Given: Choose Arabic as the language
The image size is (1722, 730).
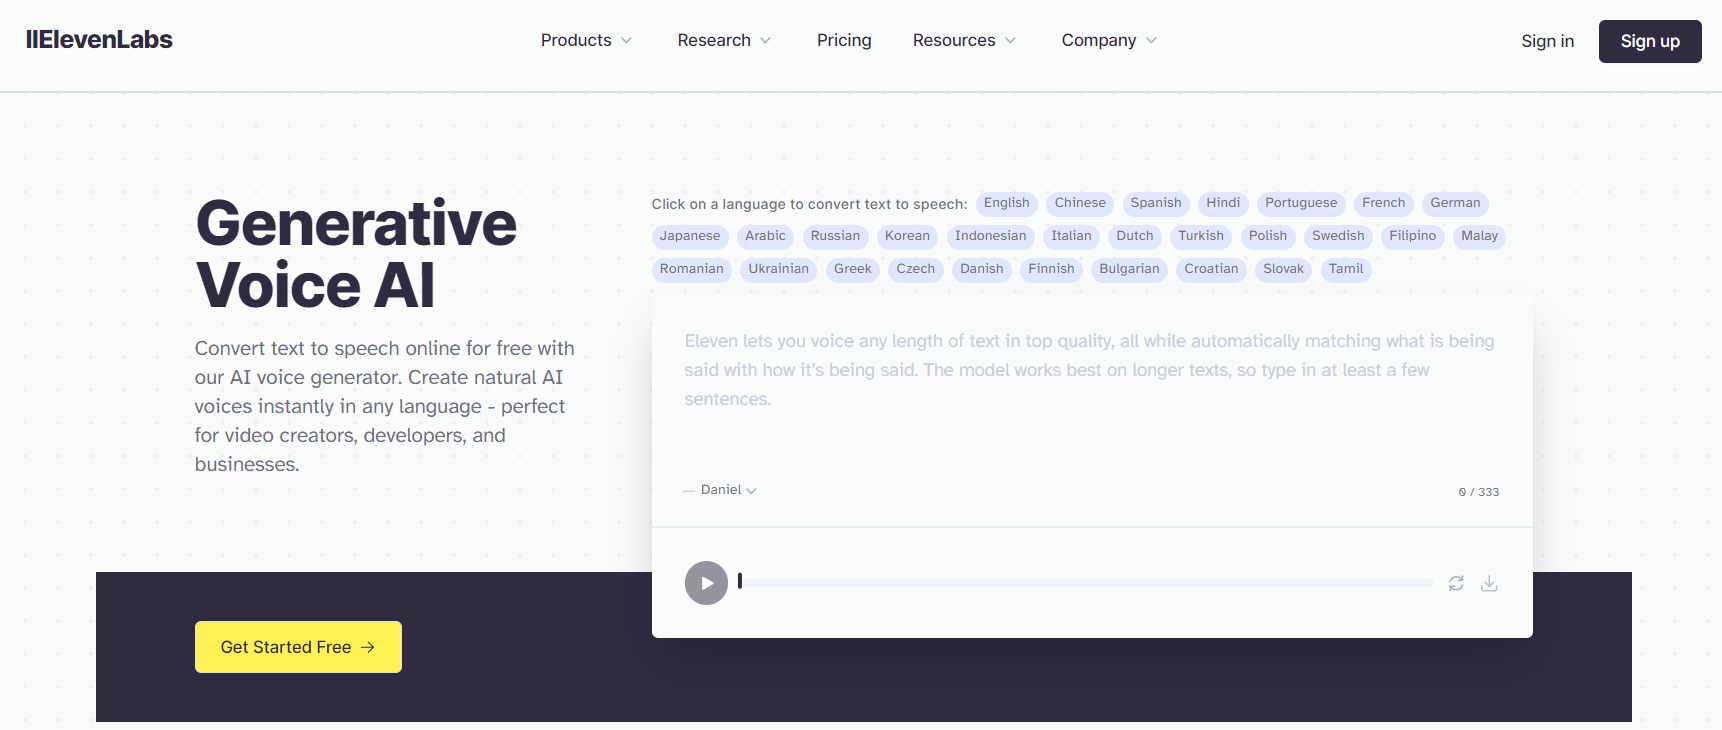Looking at the screenshot, I should pos(765,236).
